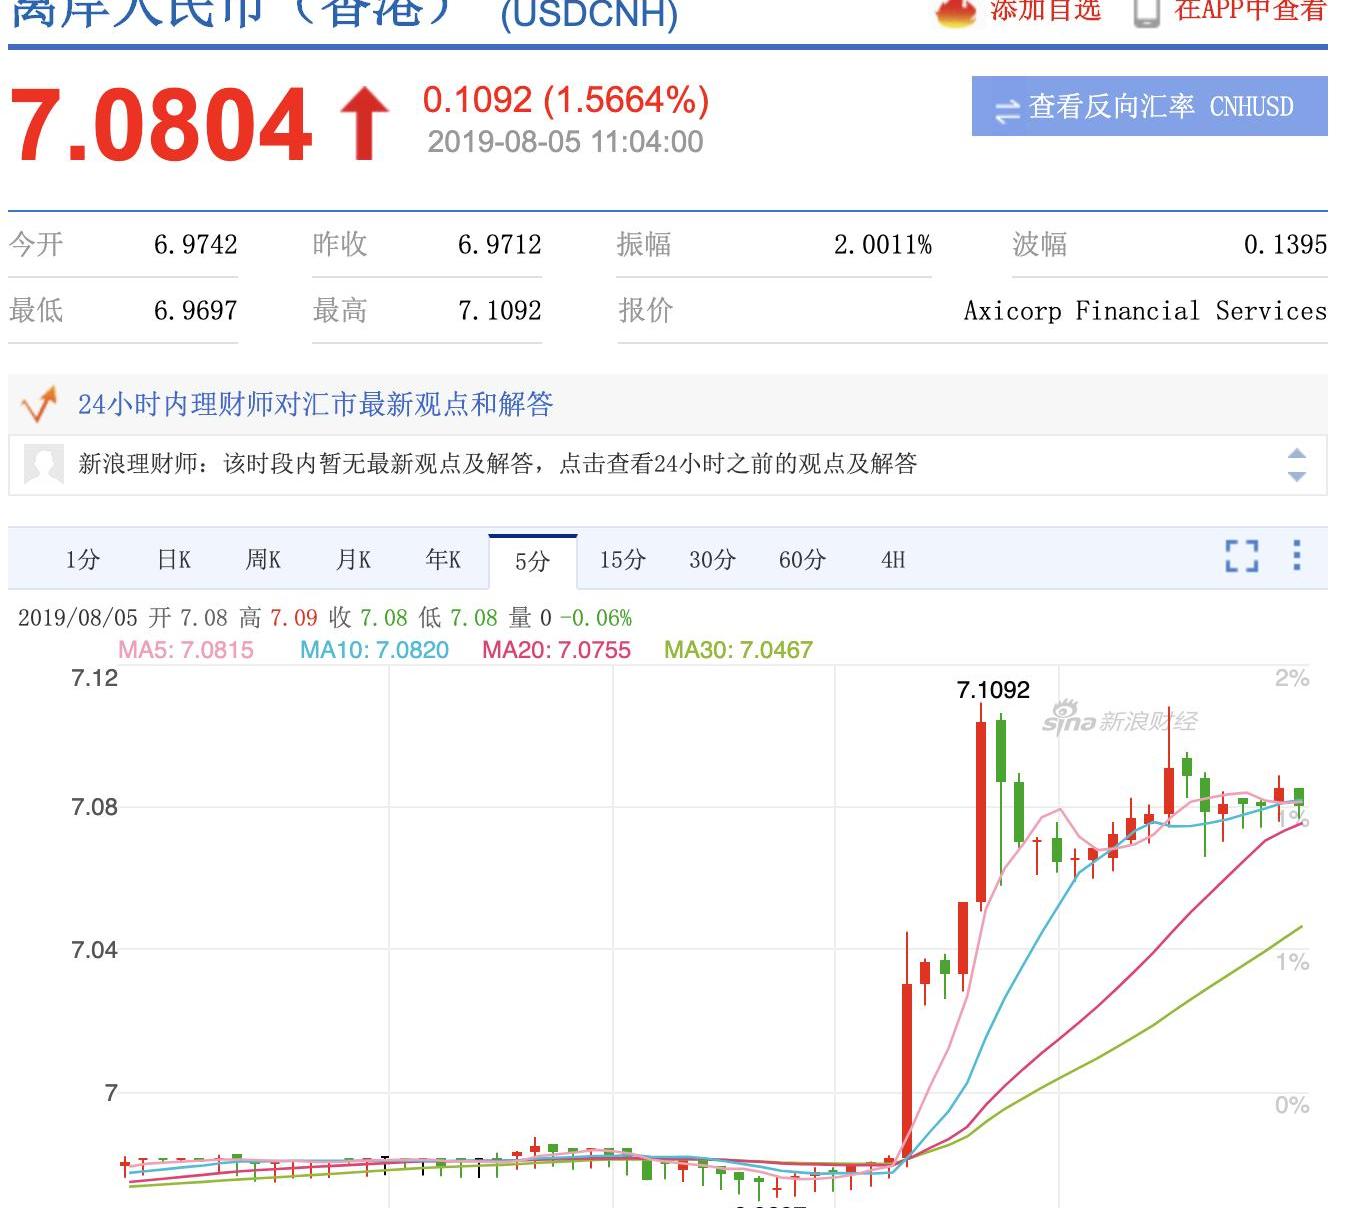Viewport: 1360px width, 1208px height.
Task: Click the 新浪理财师 avatar thumbnail
Action: pyautogui.click(x=43, y=464)
